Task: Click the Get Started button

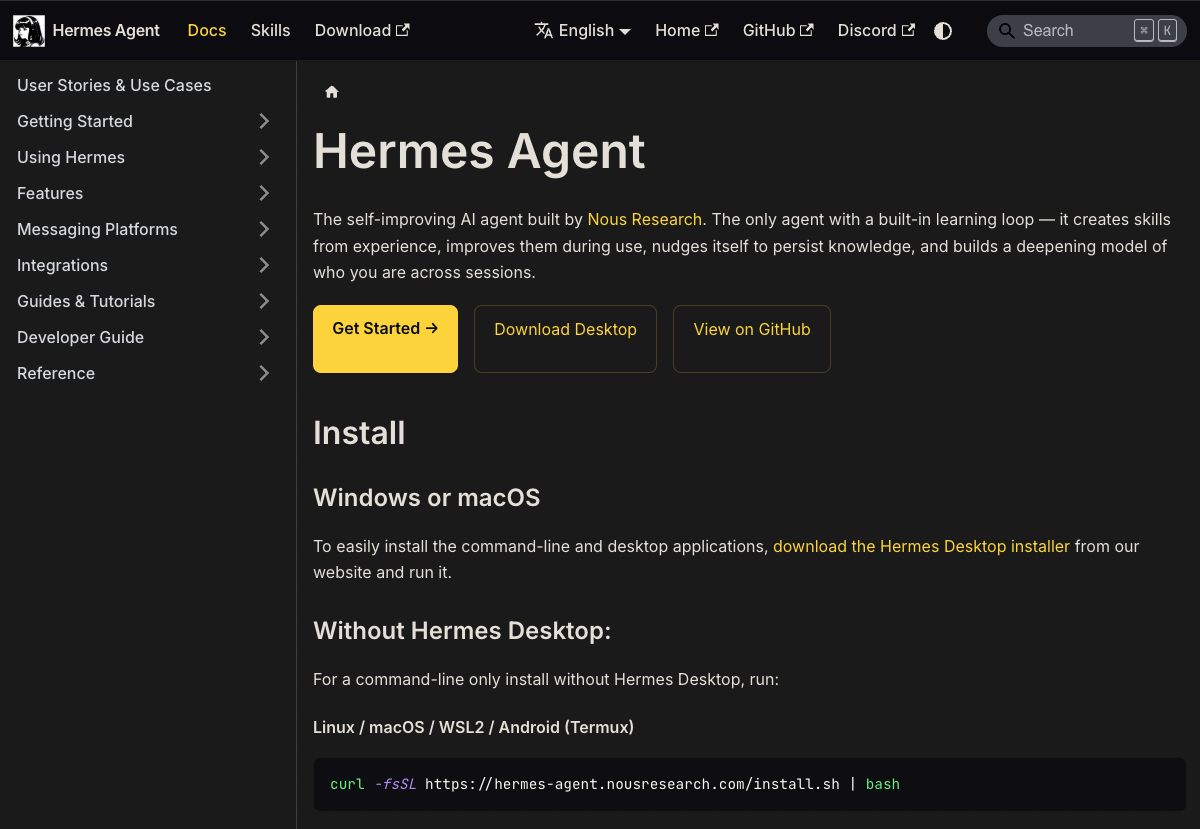Action: point(385,339)
